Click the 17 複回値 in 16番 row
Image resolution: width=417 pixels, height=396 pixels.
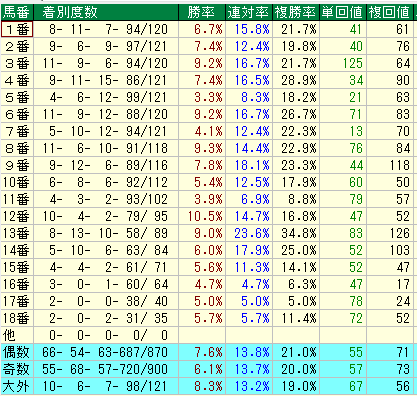click(x=390, y=284)
